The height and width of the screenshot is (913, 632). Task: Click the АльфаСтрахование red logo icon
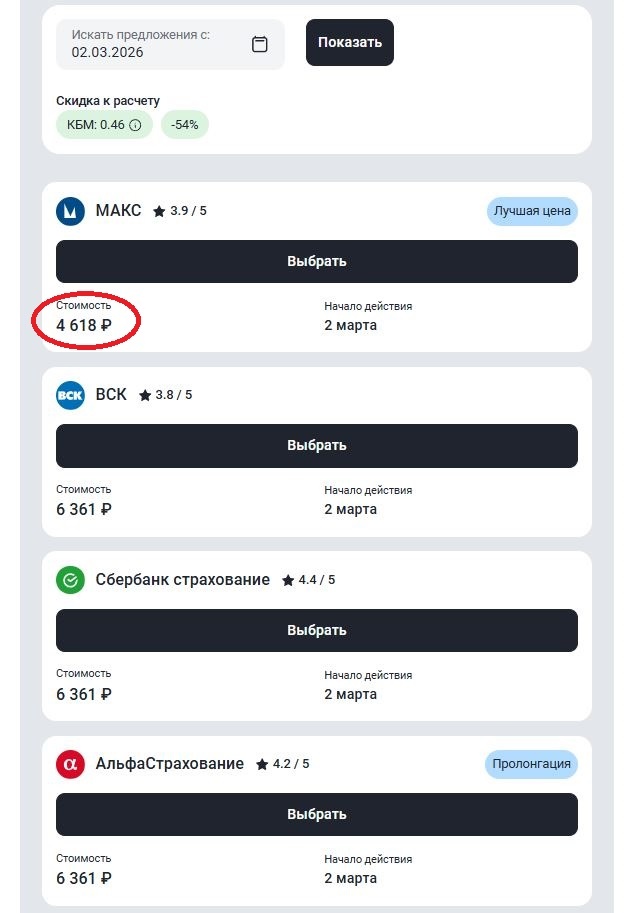(x=70, y=764)
